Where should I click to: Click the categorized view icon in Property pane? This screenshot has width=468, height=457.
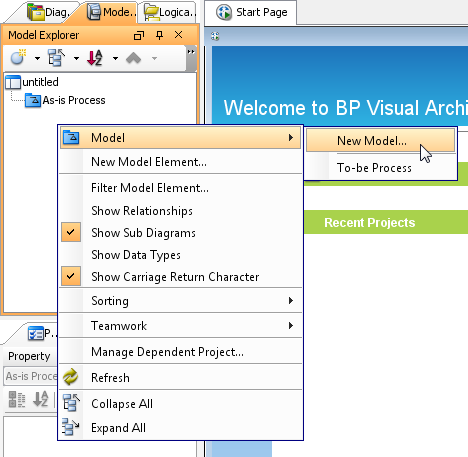[17, 399]
